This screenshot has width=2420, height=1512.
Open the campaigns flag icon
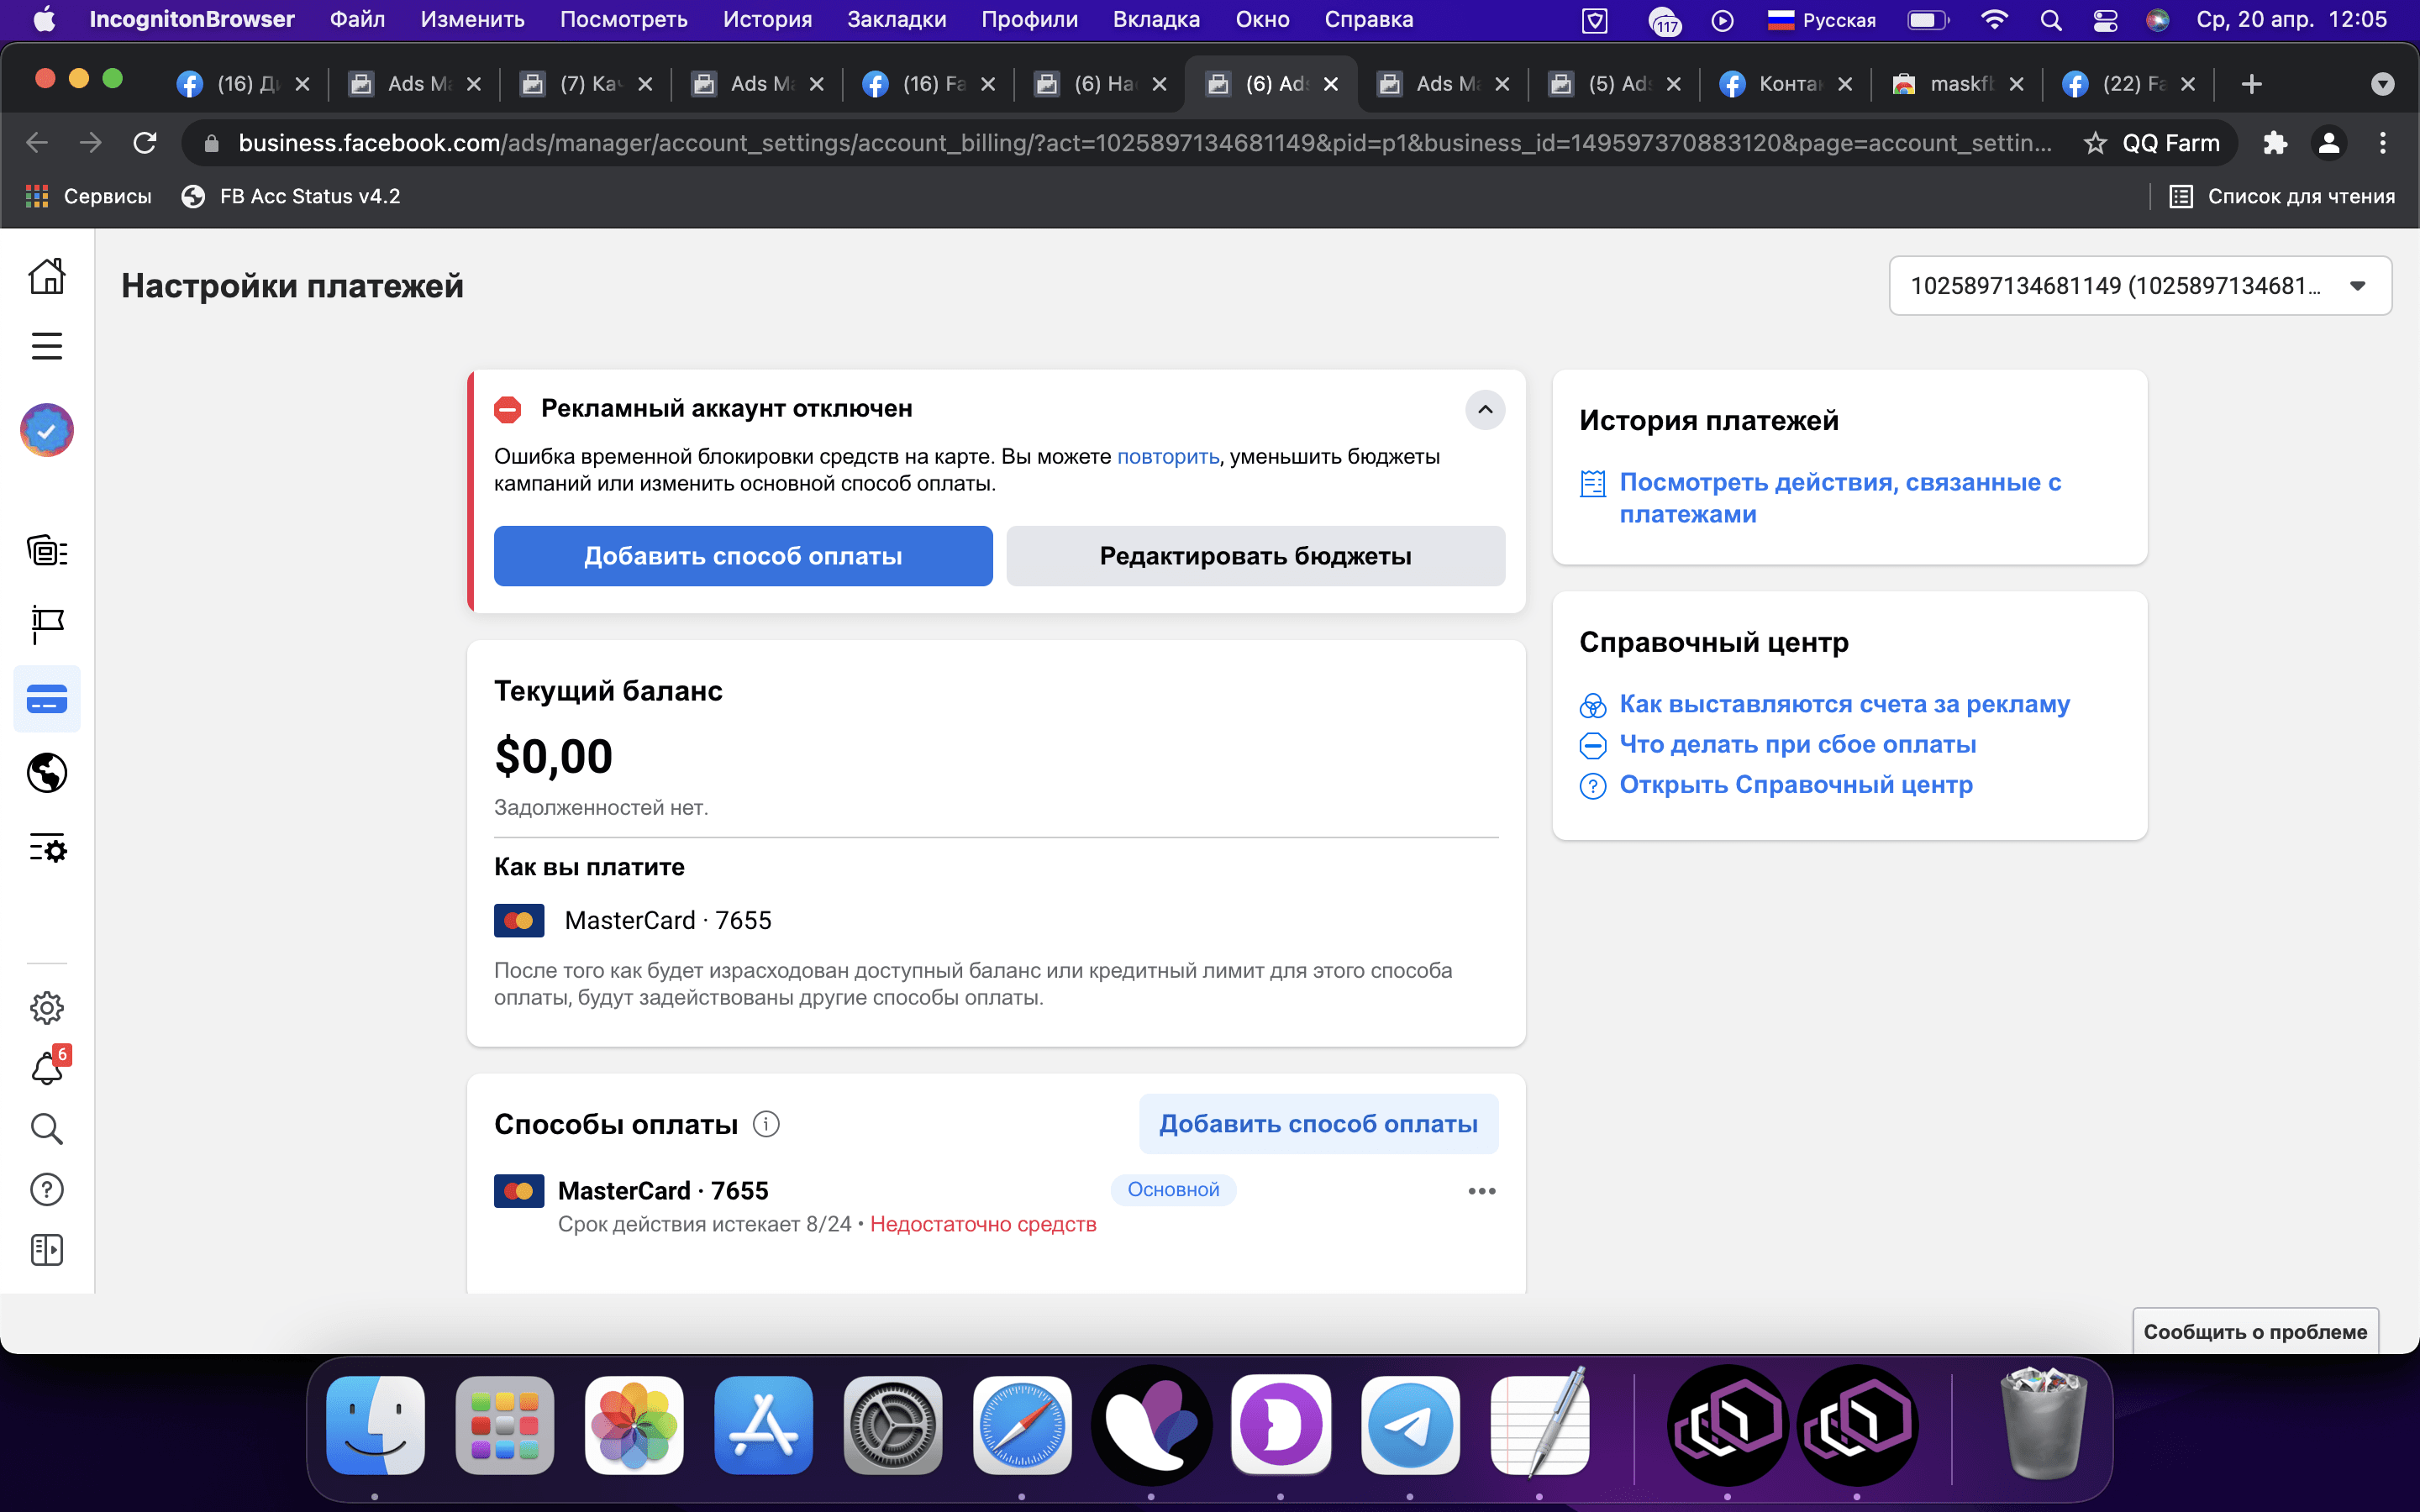click(47, 624)
